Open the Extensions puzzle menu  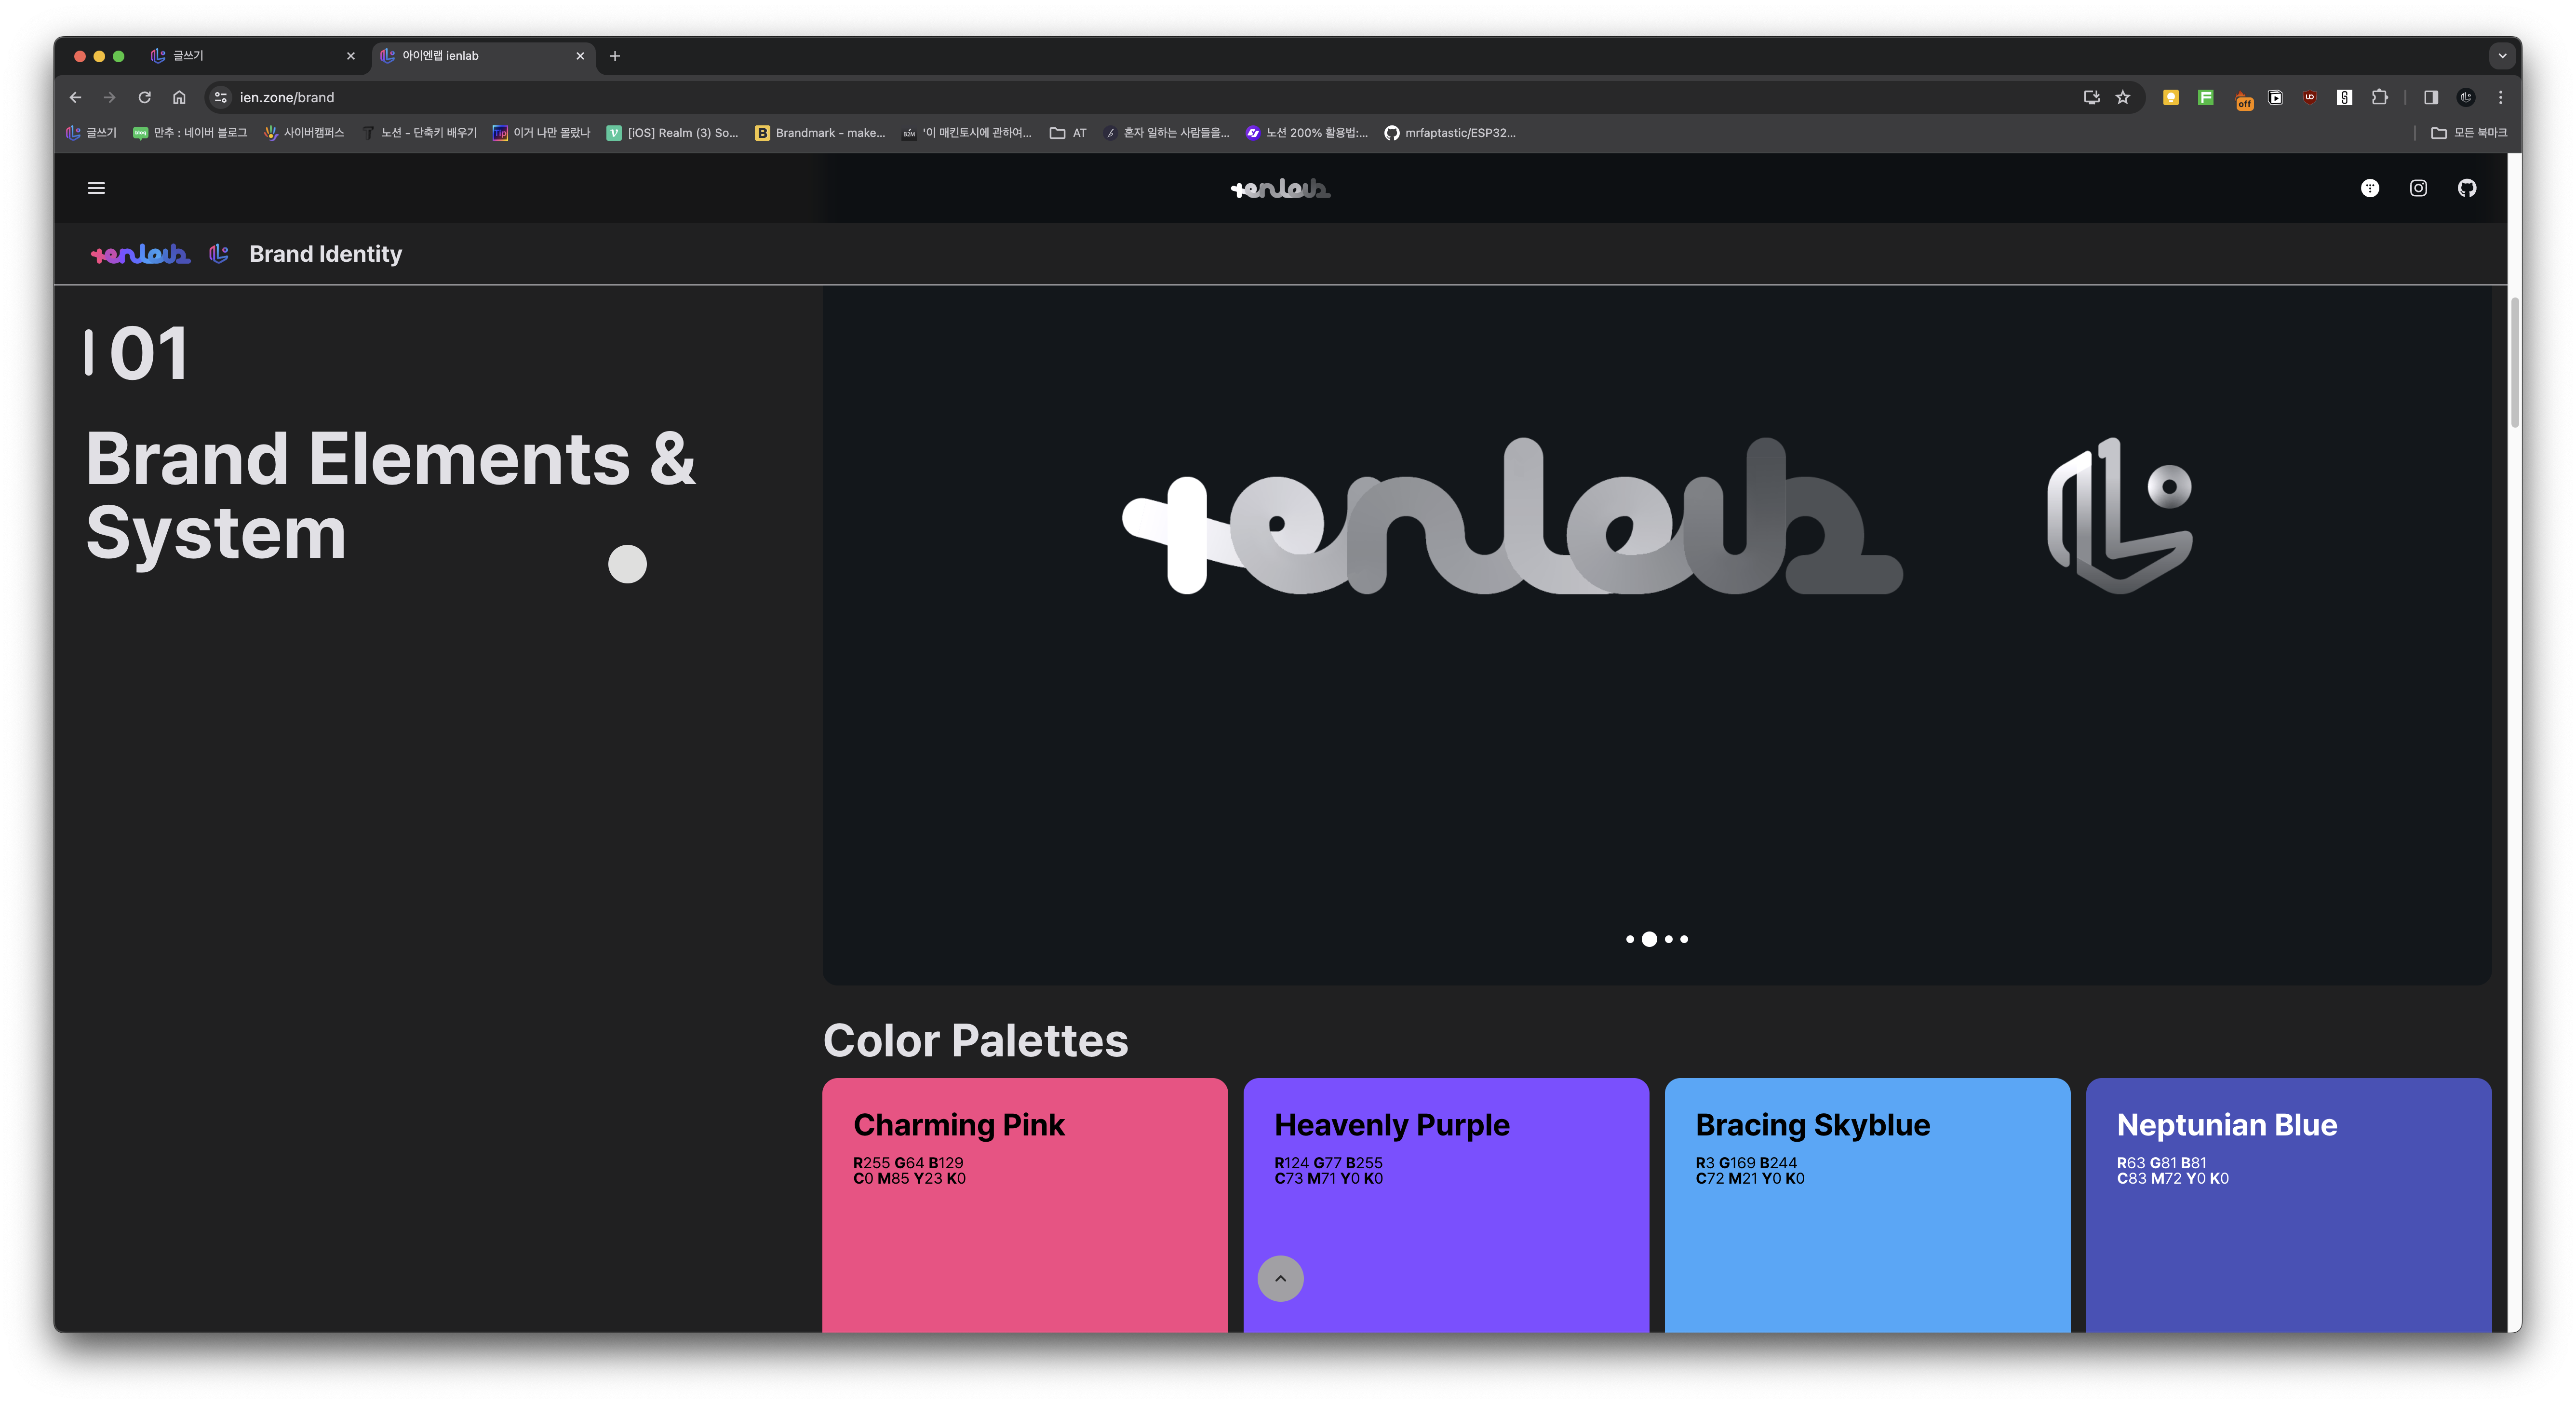[x=2380, y=97]
